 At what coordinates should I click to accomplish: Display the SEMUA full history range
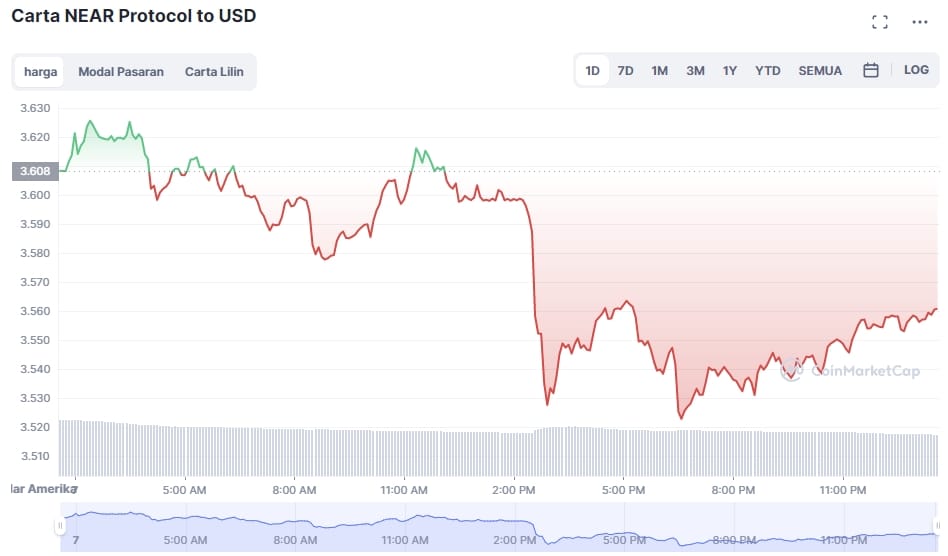tap(820, 71)
